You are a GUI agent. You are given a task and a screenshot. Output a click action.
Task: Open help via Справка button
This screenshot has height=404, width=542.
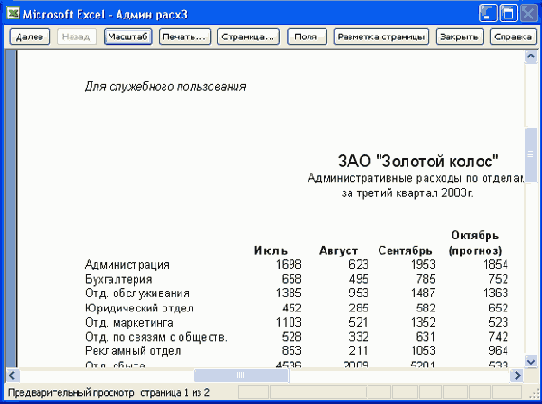pyautogui.click(x=513, y=37)
